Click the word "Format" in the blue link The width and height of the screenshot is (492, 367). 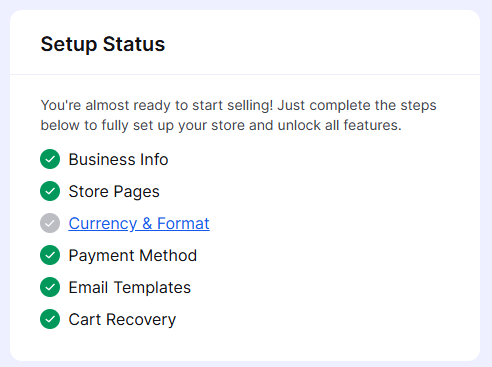click(183, 223)
